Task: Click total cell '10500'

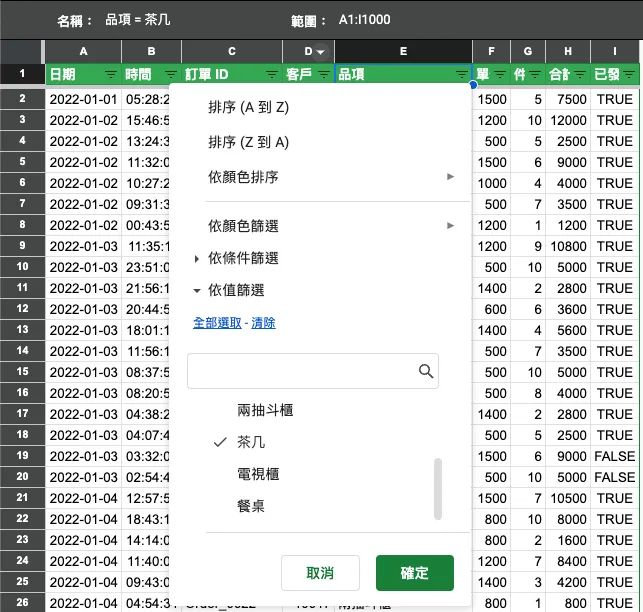Action: (568, 498)
